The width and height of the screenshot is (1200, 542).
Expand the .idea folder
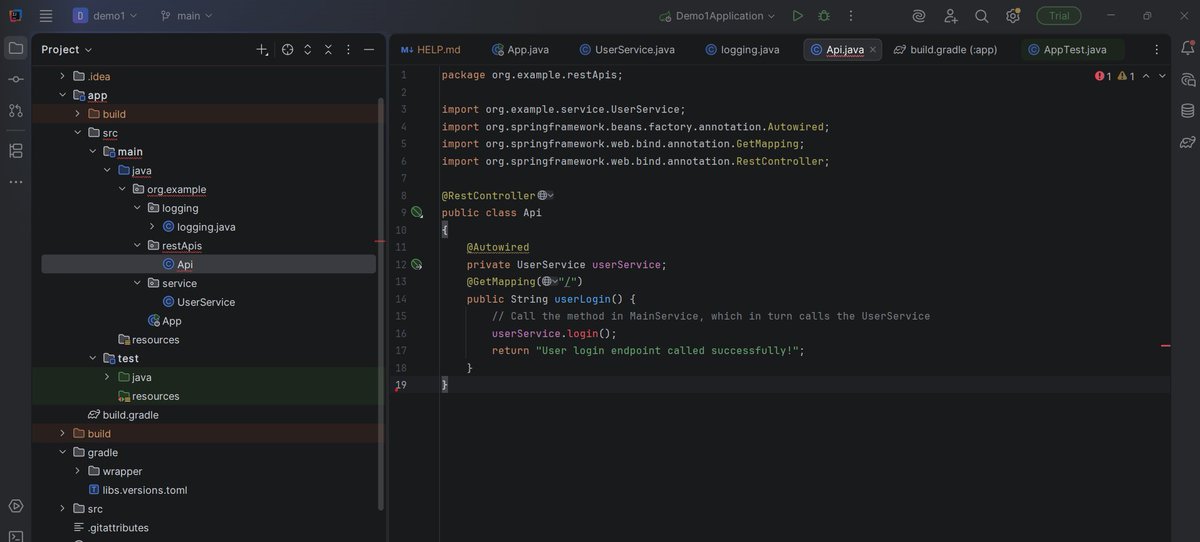(x=62, y=76)
